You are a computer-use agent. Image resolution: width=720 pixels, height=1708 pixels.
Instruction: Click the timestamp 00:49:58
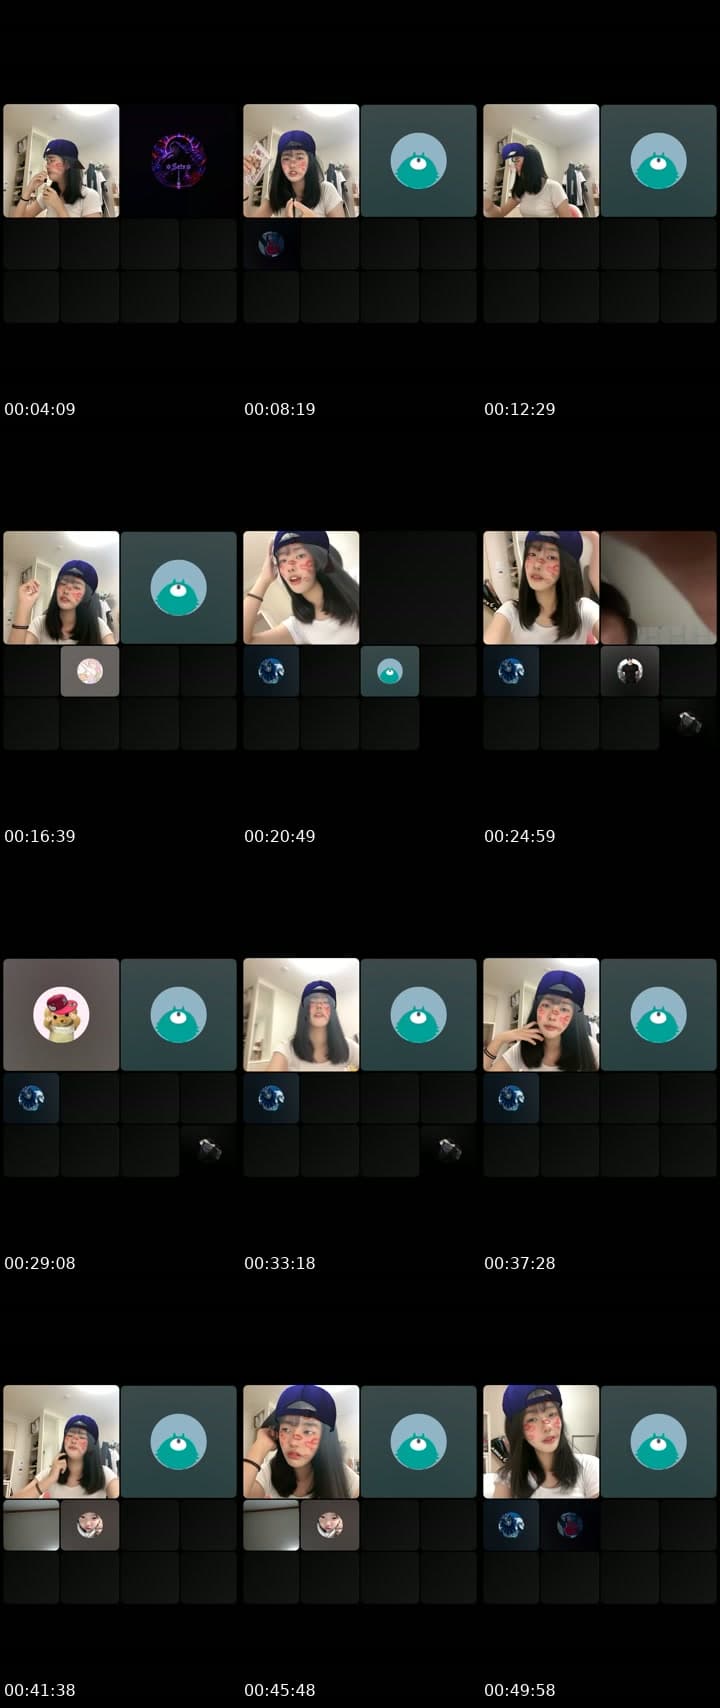pyautogui.click(x=520, y=1690)
